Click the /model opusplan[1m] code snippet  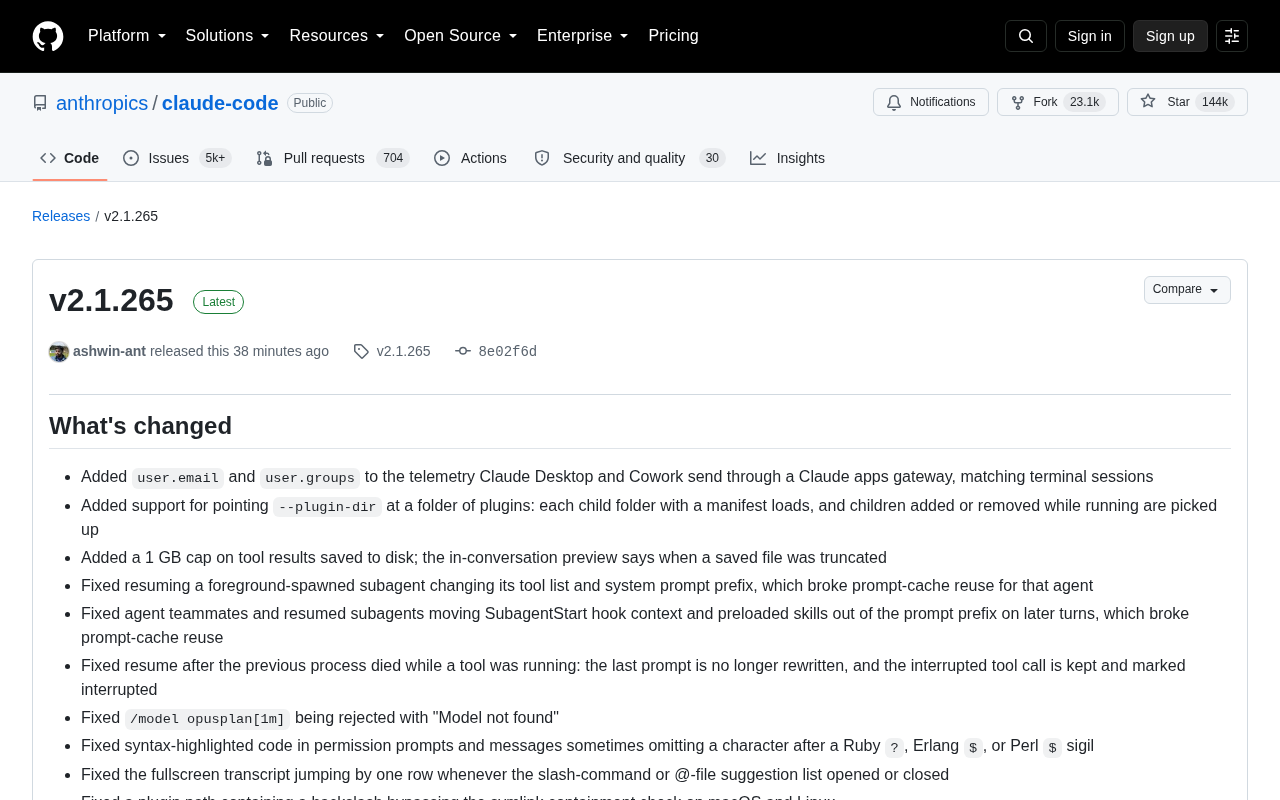click(x=207, y=719)
